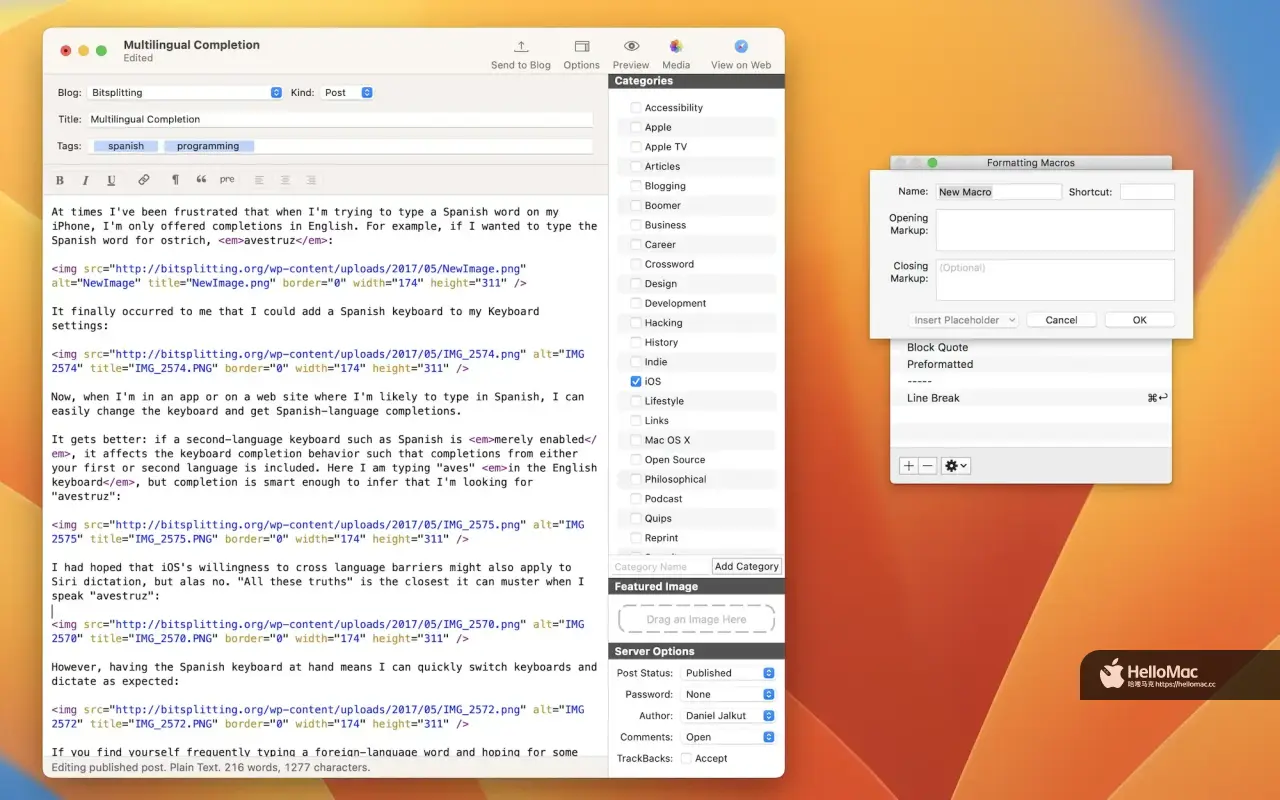Click the Send to Blog toolbar icon
The width and height of the screenshot is (1280, 800).
(521, 46)
